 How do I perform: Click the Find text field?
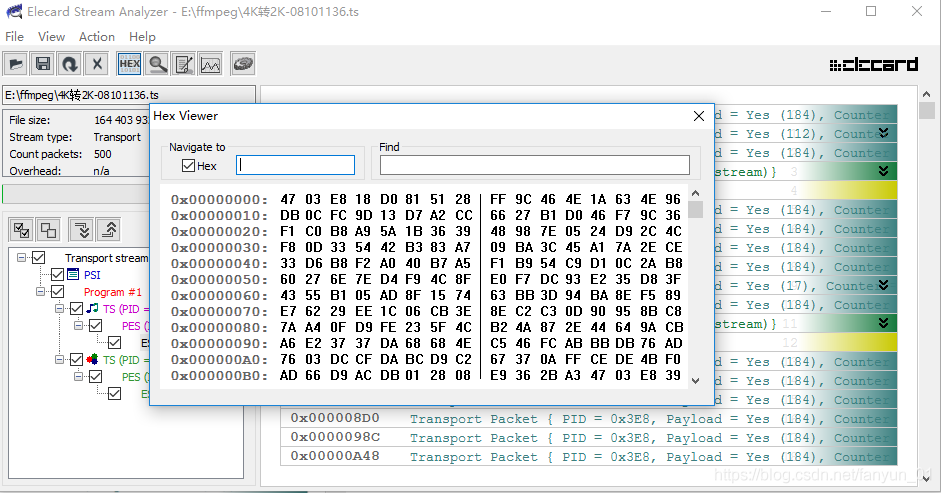click(535, 165)
